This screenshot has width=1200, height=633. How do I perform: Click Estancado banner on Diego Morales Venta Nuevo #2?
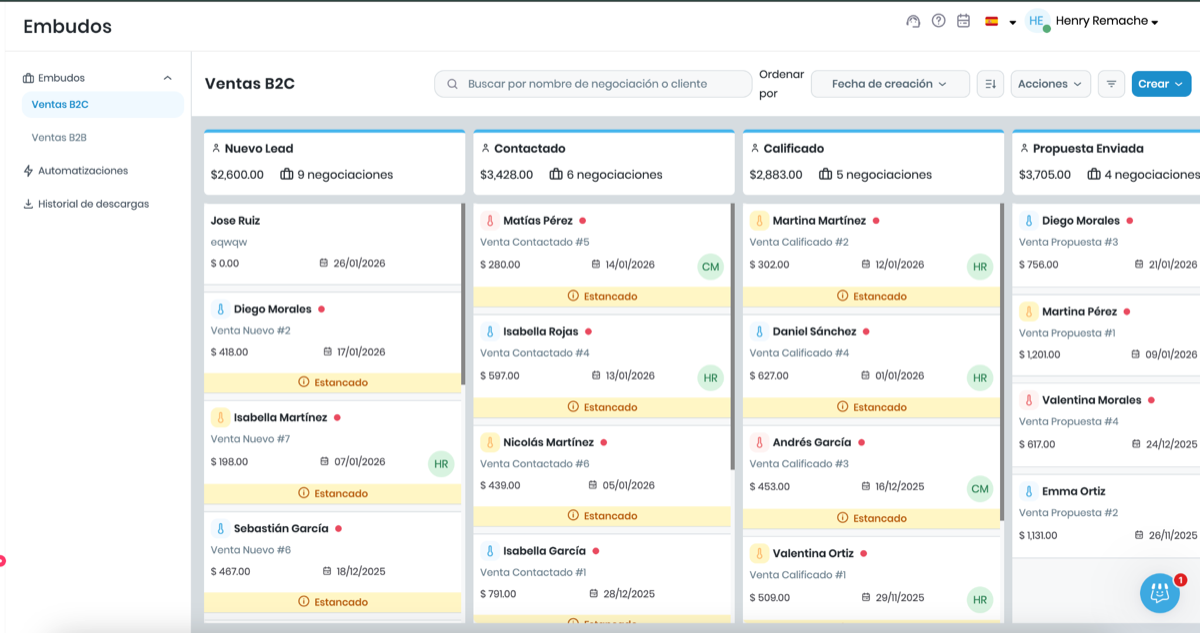click(332, 382)
